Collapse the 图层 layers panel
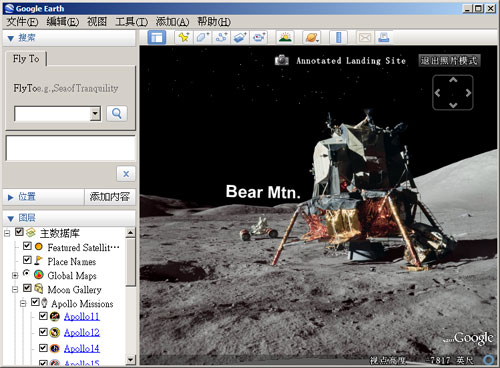The width and height of the screenshot is (500, 368). pos(11,219)
